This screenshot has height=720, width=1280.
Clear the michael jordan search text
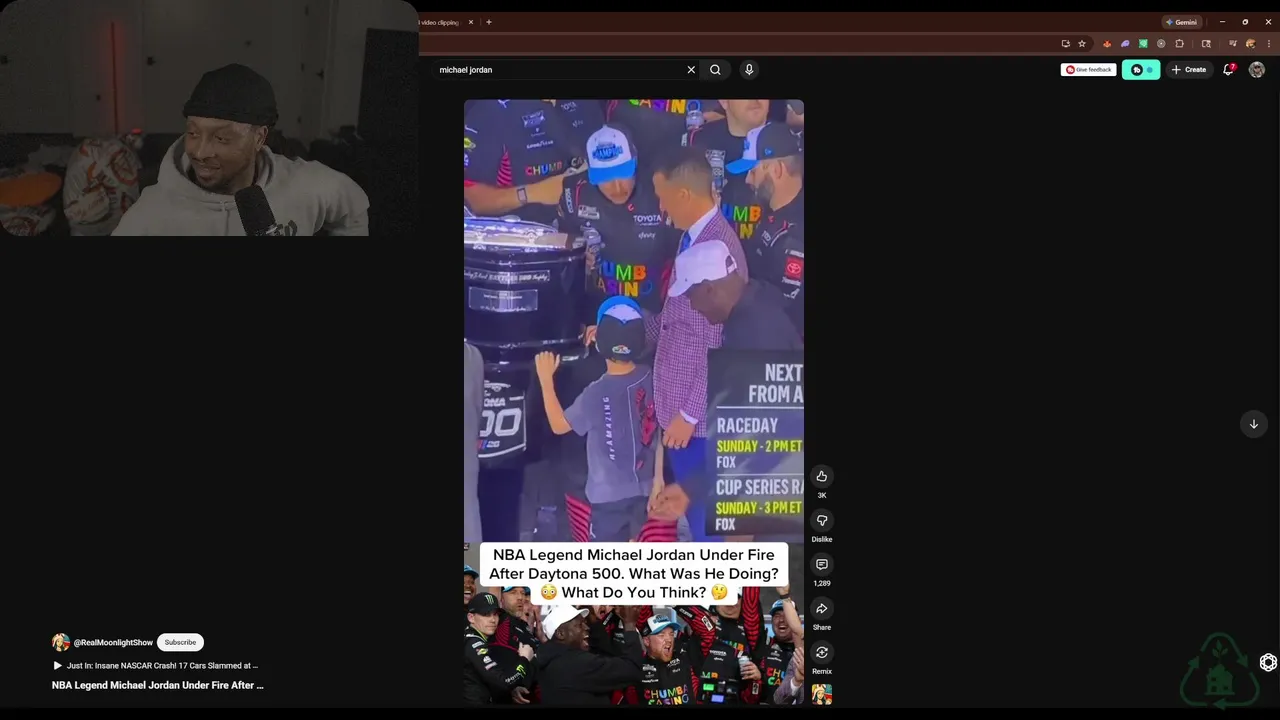[691, 70]
